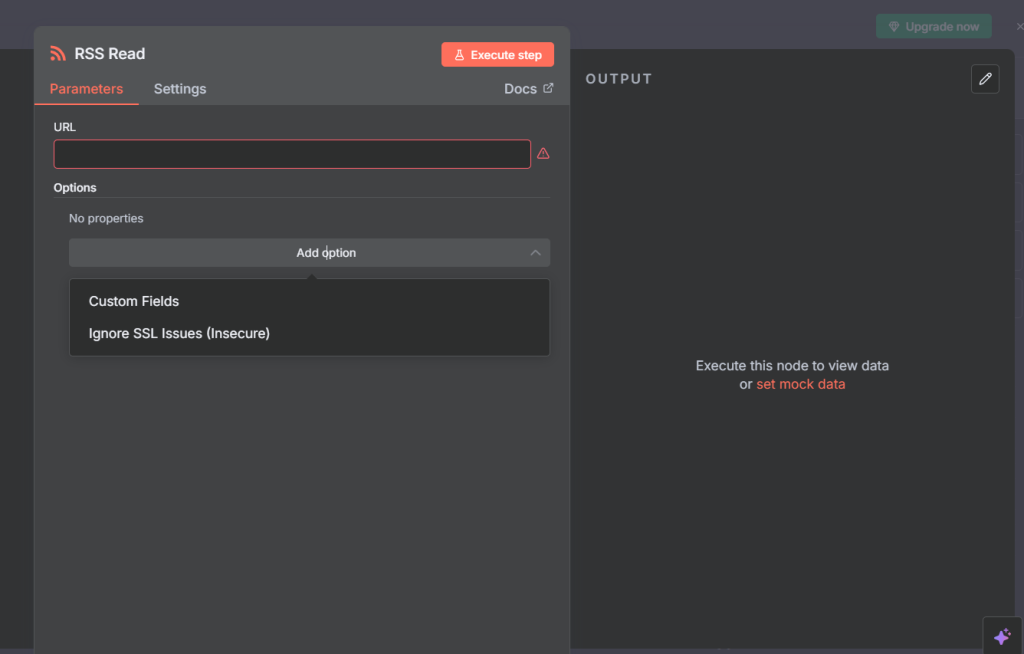Click the RSS Read node title
The width and height of the screenshot is (1024, 654).
pos(110,54)
